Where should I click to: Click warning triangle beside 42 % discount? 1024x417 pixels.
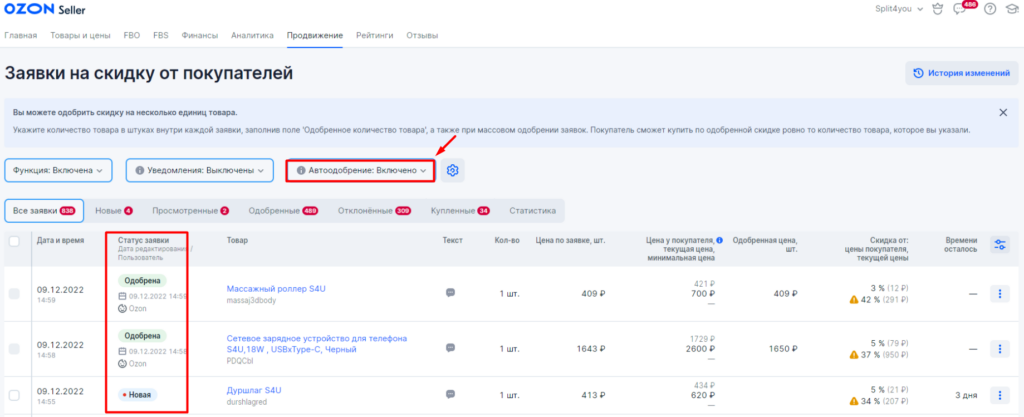[853, 300]
